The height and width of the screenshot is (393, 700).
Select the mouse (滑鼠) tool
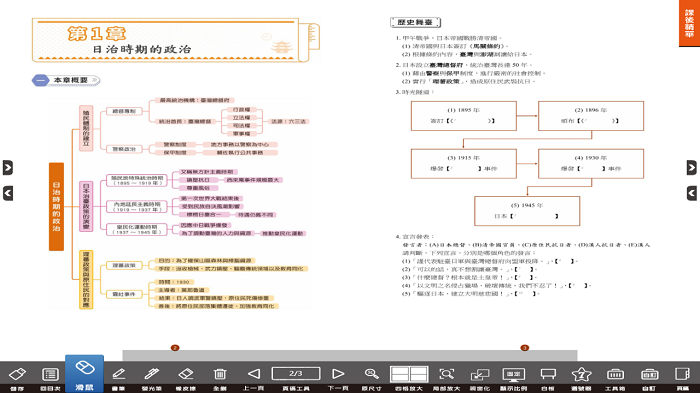coord(84,373)
